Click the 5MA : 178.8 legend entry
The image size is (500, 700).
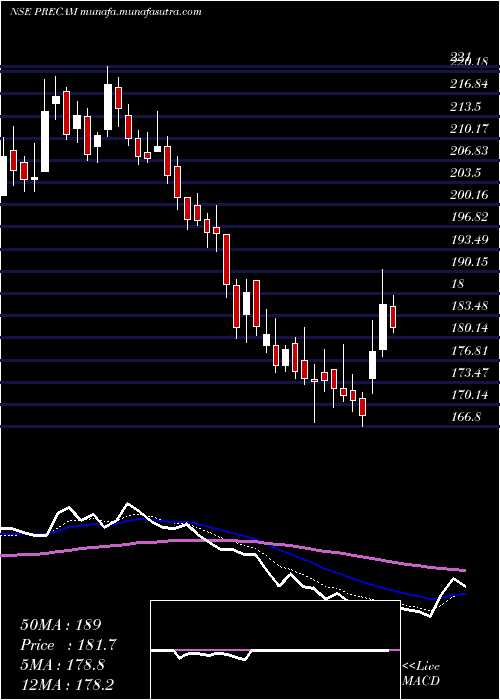62,665
